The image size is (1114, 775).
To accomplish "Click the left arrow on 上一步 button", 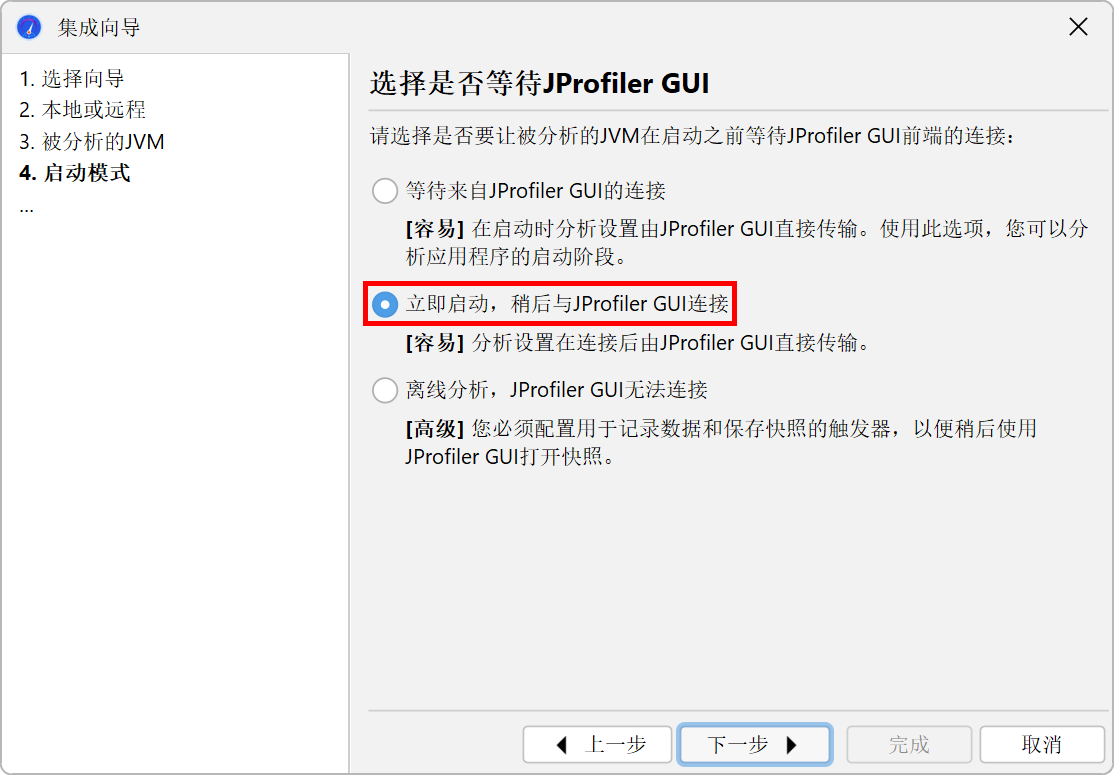I will 561,744.
